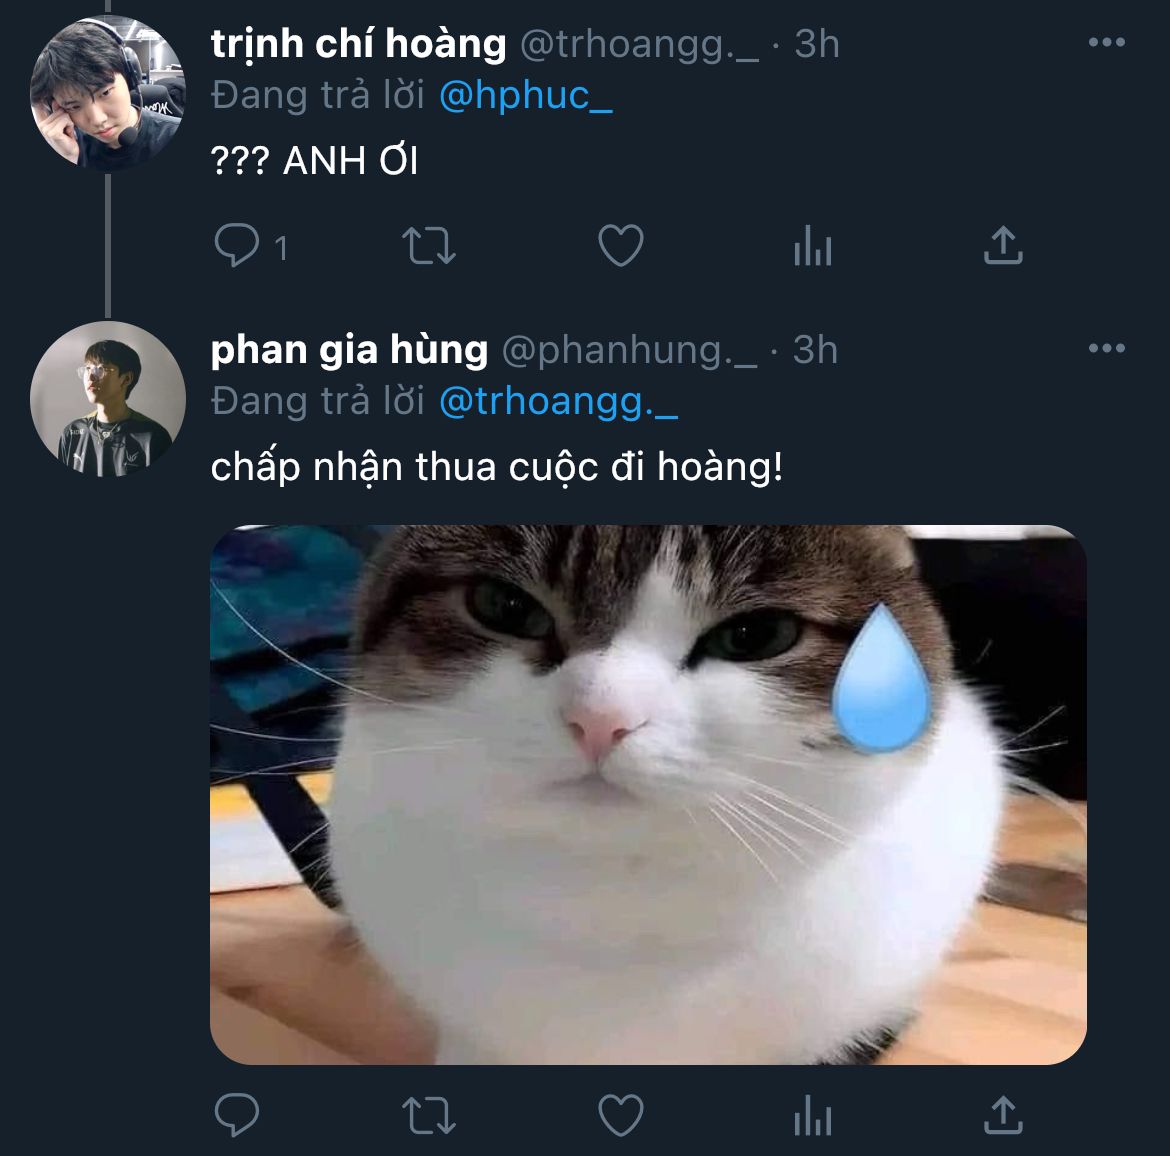View analytics for trịnh chí hoàng's tweet

click(812, 246)
